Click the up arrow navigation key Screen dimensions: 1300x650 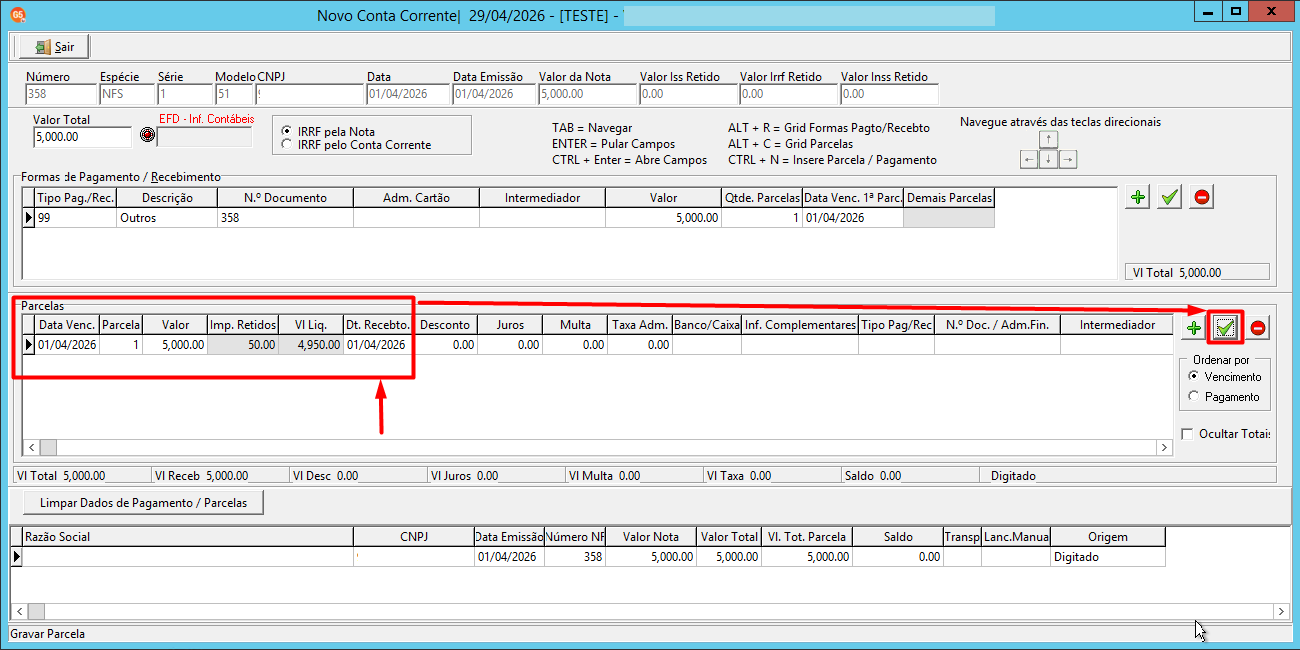click(1048, 139)
